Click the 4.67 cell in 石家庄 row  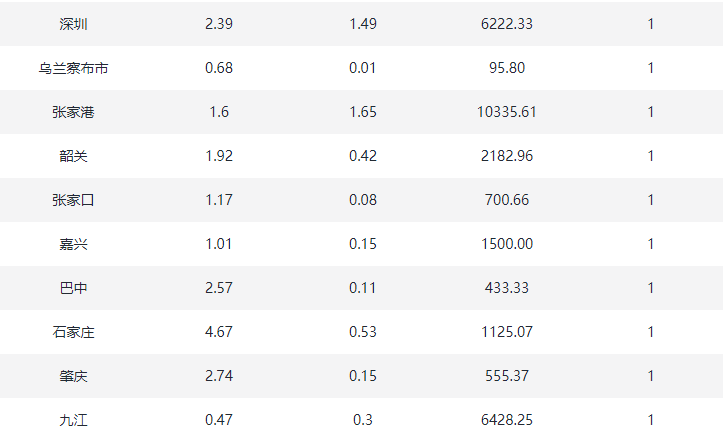pyautogui.click(x=218, y=332)
